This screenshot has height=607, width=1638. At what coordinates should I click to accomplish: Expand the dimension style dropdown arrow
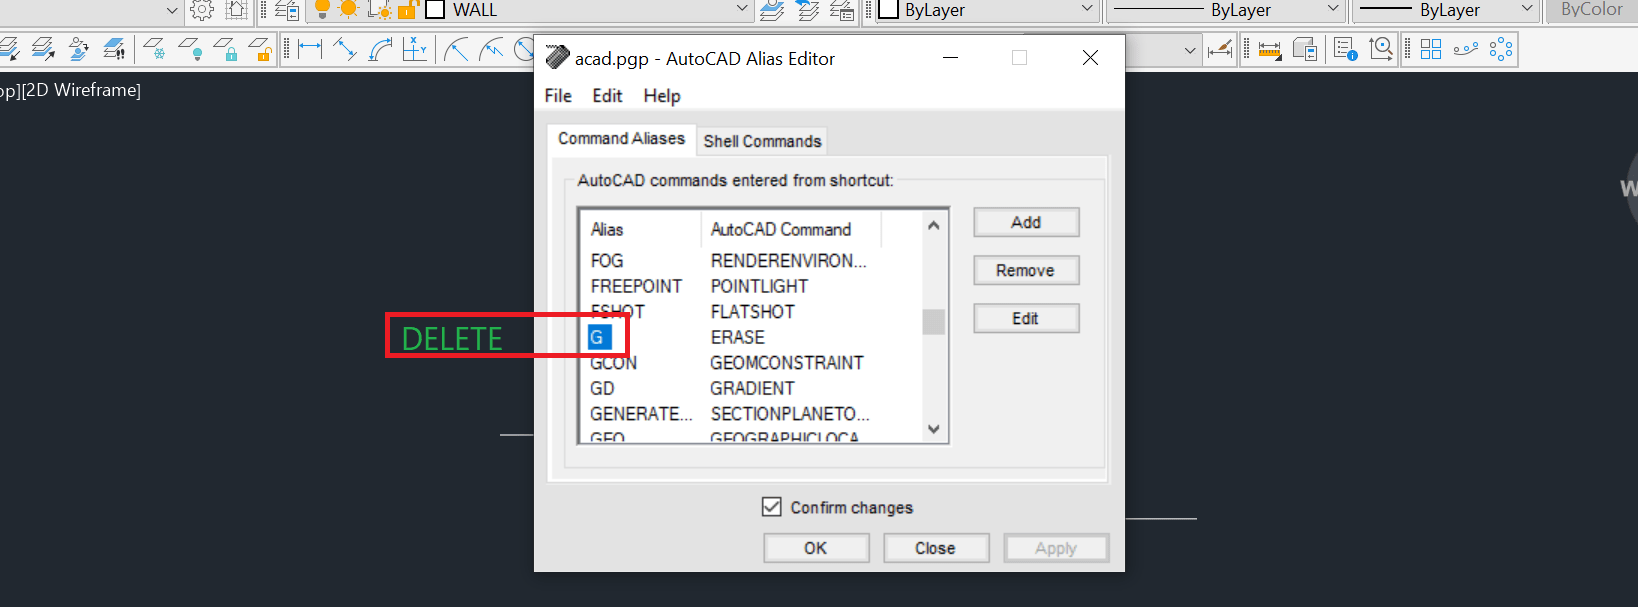(1190, 50)
